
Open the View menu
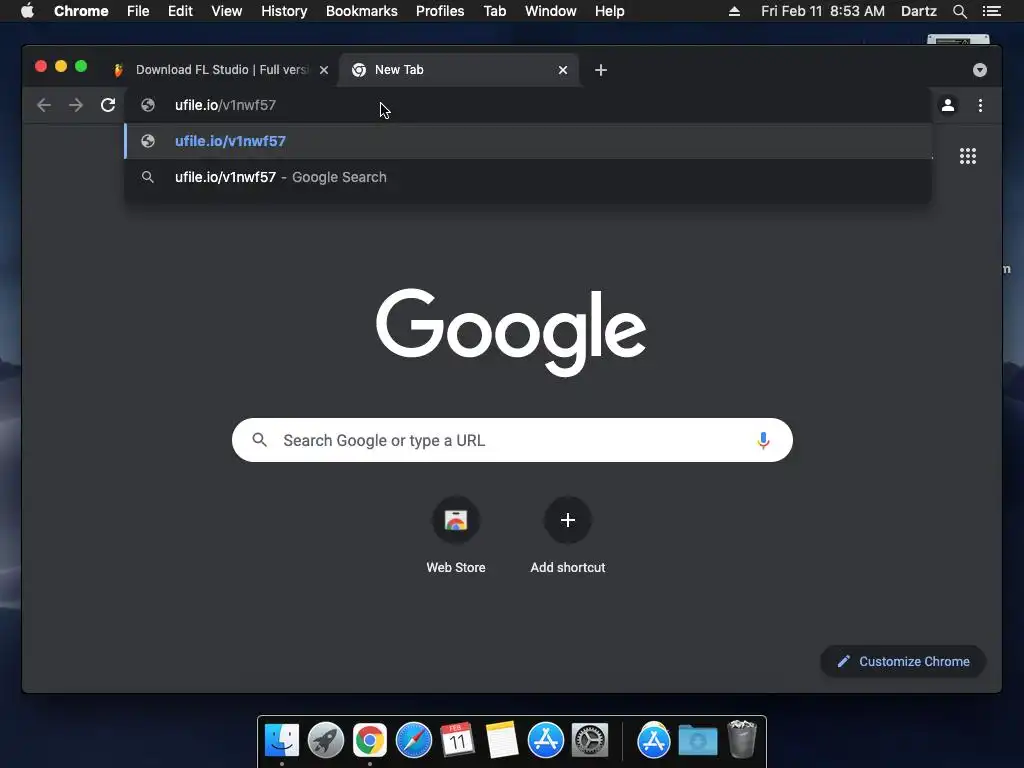(227, 11)
